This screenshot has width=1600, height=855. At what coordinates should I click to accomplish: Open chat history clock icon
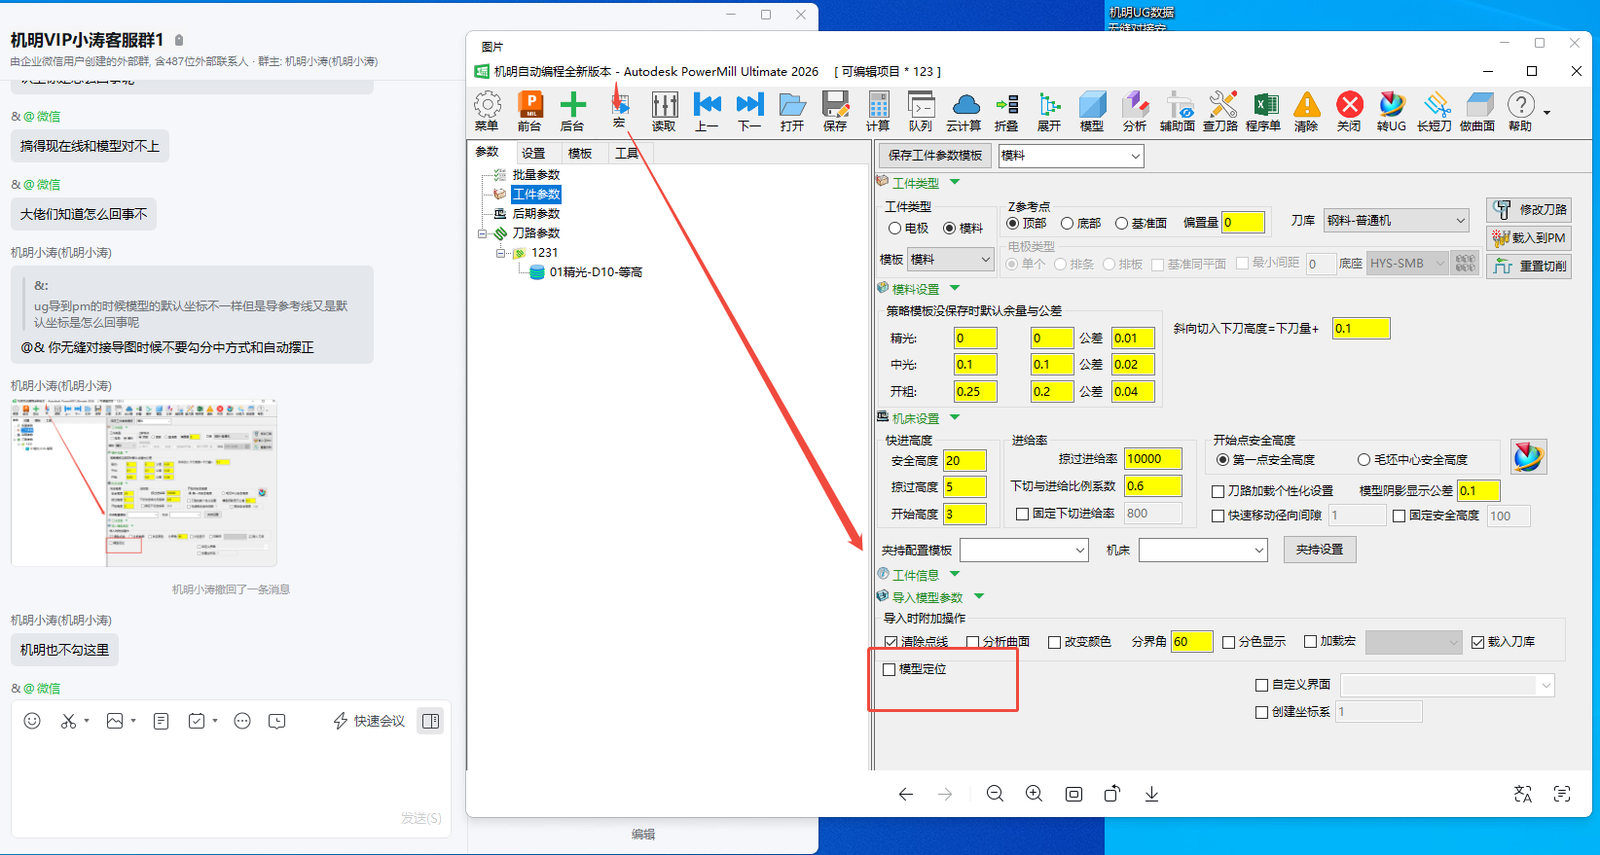pos(277,721)
